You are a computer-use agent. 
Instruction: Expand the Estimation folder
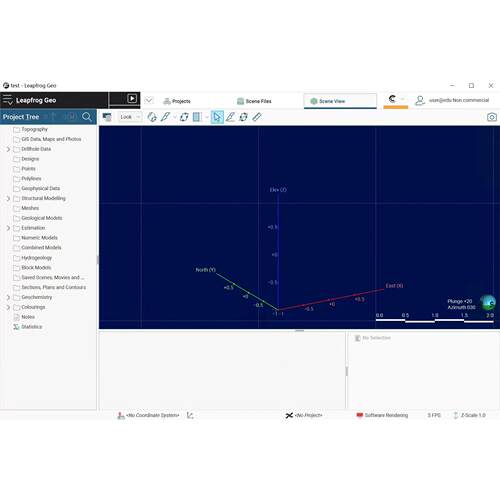point(8,228)
